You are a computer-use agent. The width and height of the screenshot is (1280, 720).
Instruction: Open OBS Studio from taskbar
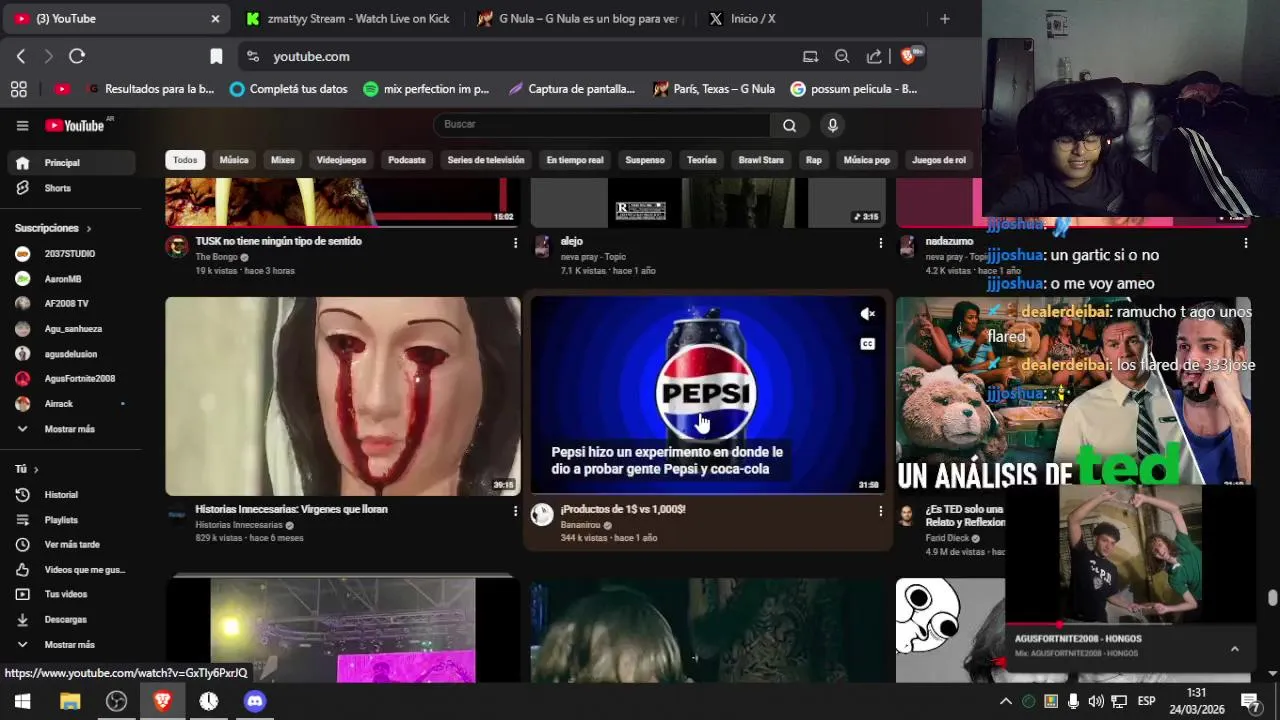(x=117, y=701)
